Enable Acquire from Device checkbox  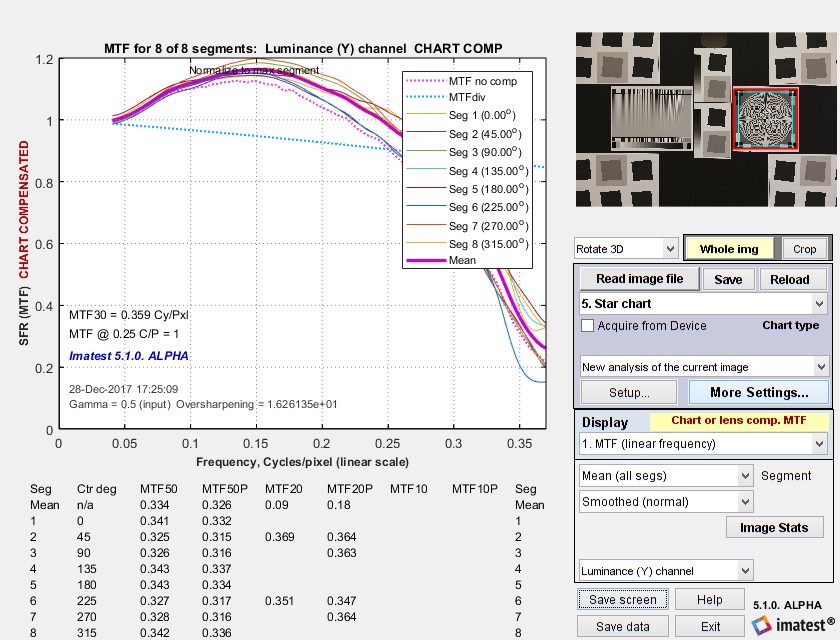[x=588, y=326]
